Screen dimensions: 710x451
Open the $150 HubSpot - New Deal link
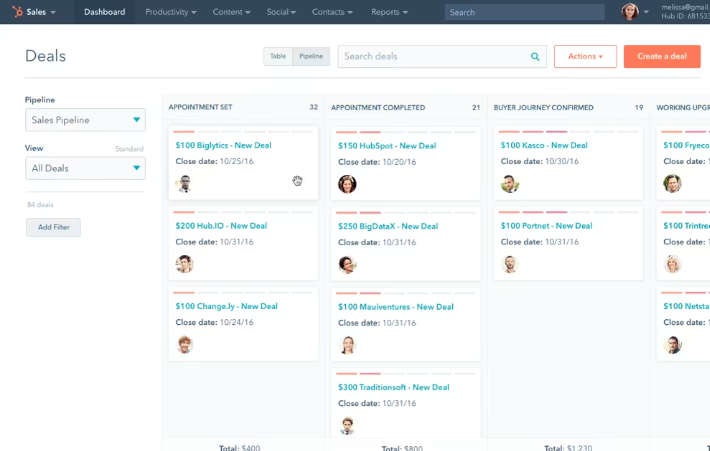pyautogui.click(x=387, y=146)
